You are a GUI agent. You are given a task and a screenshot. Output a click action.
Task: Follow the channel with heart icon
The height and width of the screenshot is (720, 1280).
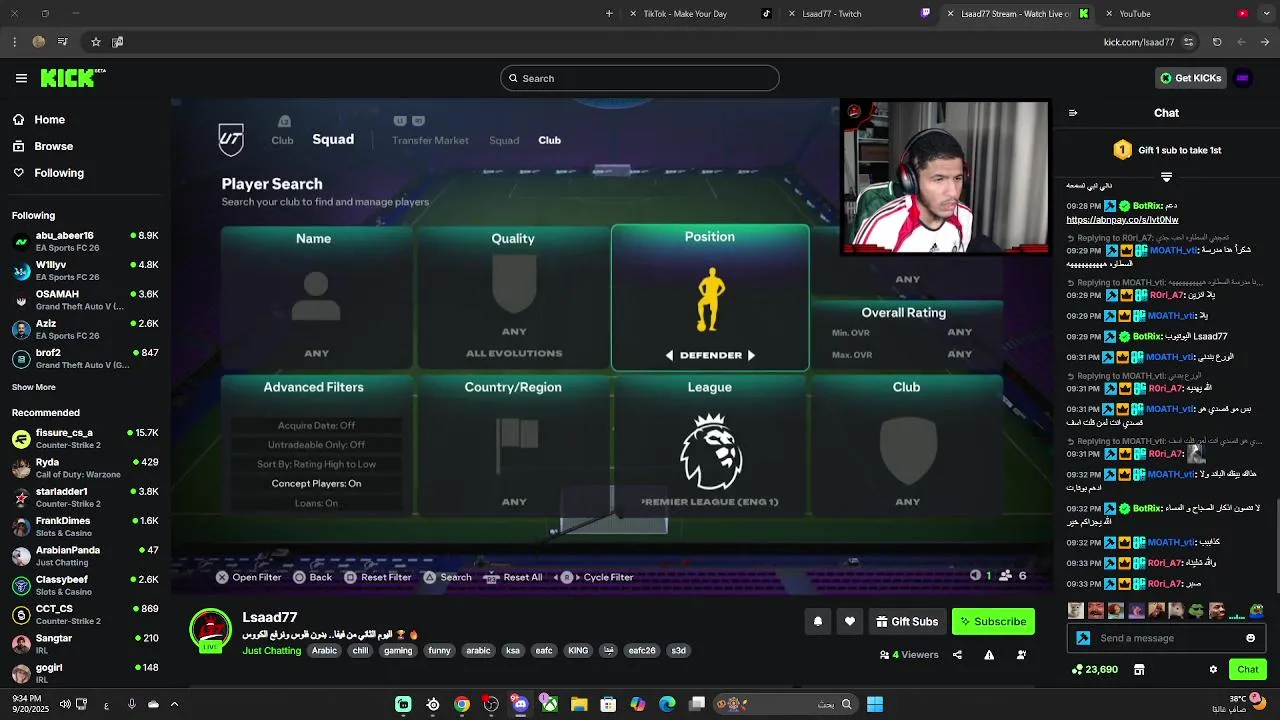pos(849,621)
